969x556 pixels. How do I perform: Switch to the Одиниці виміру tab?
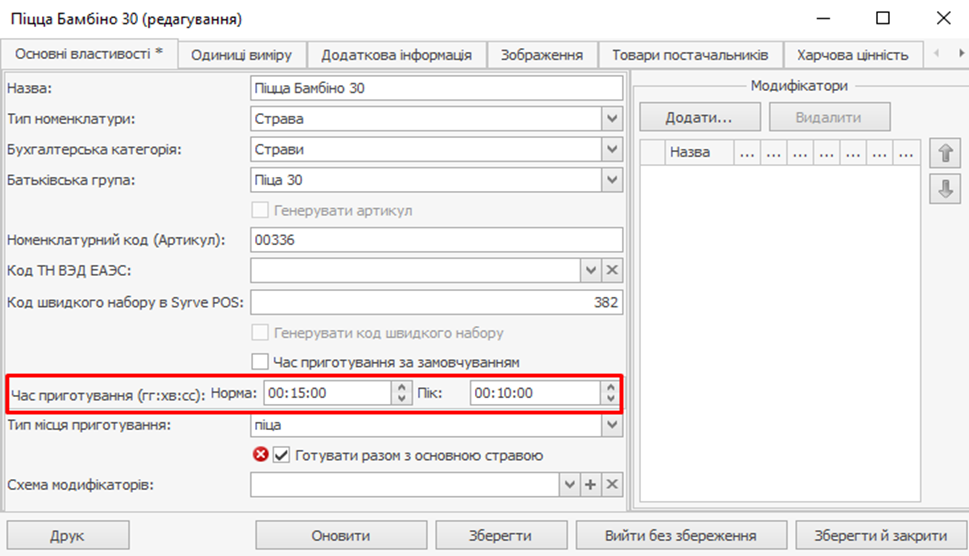242,55
